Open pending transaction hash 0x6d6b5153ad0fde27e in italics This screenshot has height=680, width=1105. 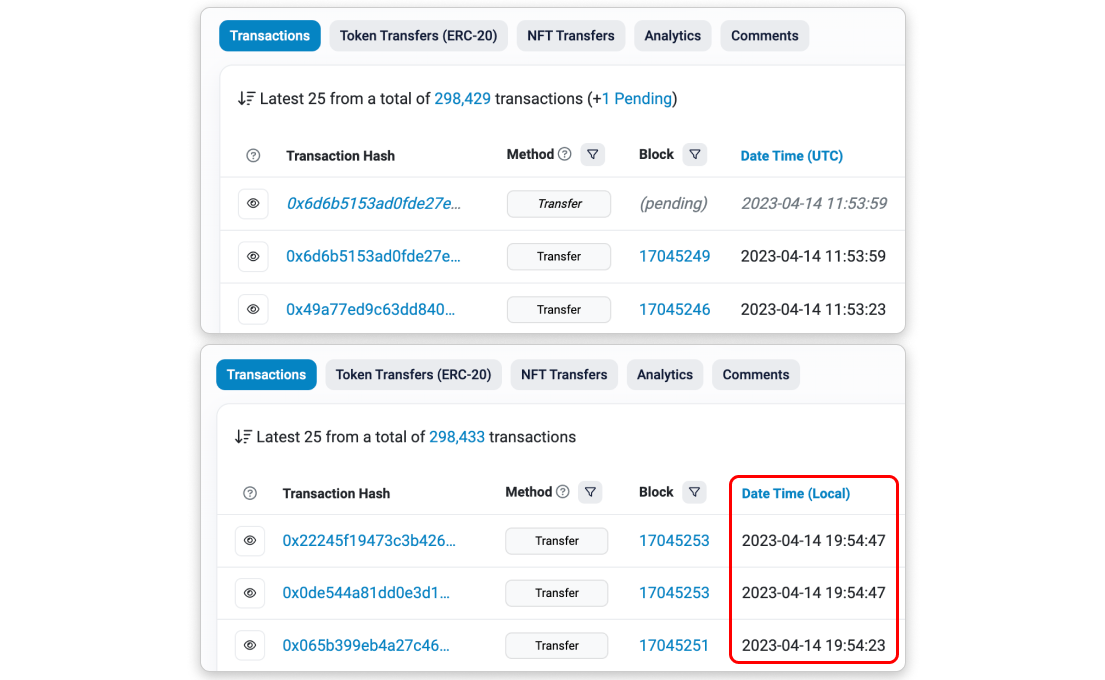[x=374, y=203]
